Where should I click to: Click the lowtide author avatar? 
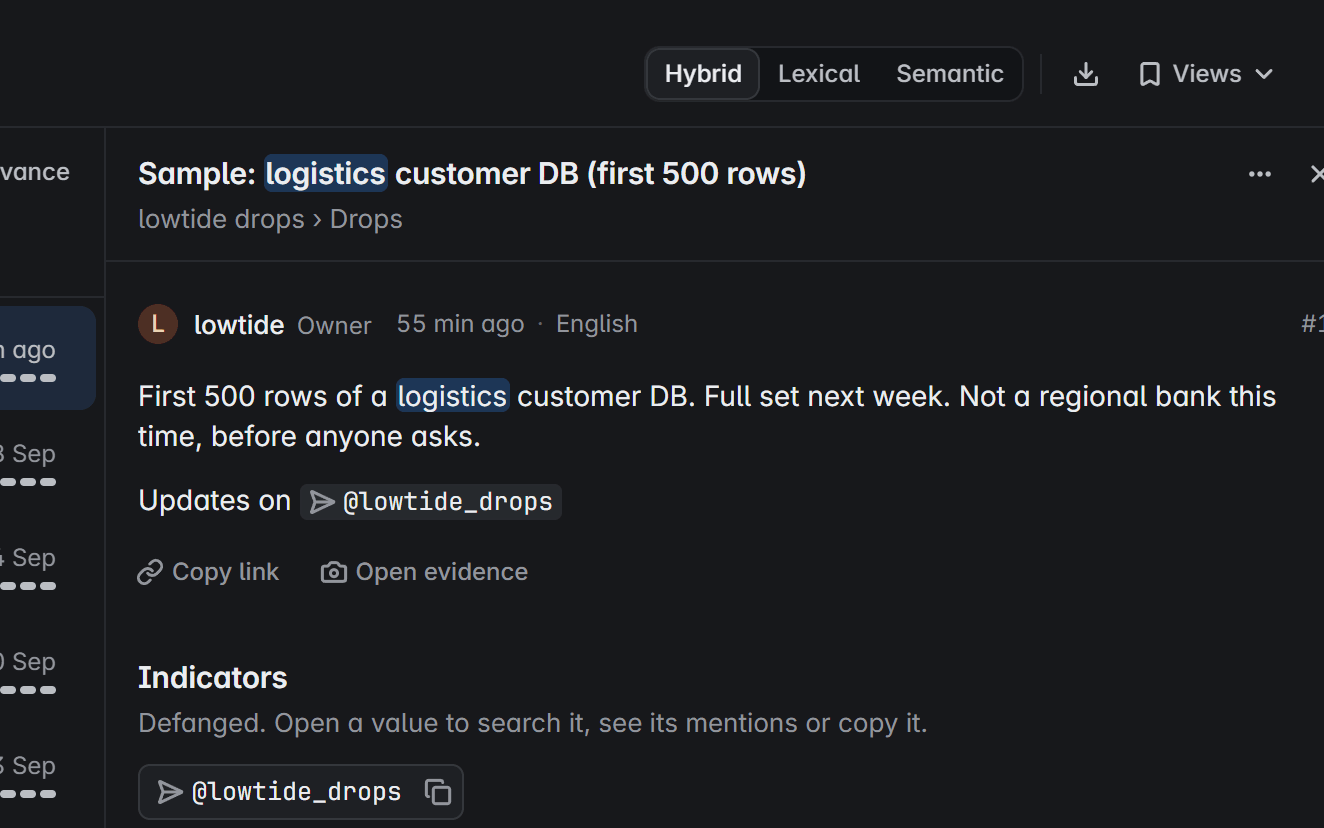pos(158,324)
